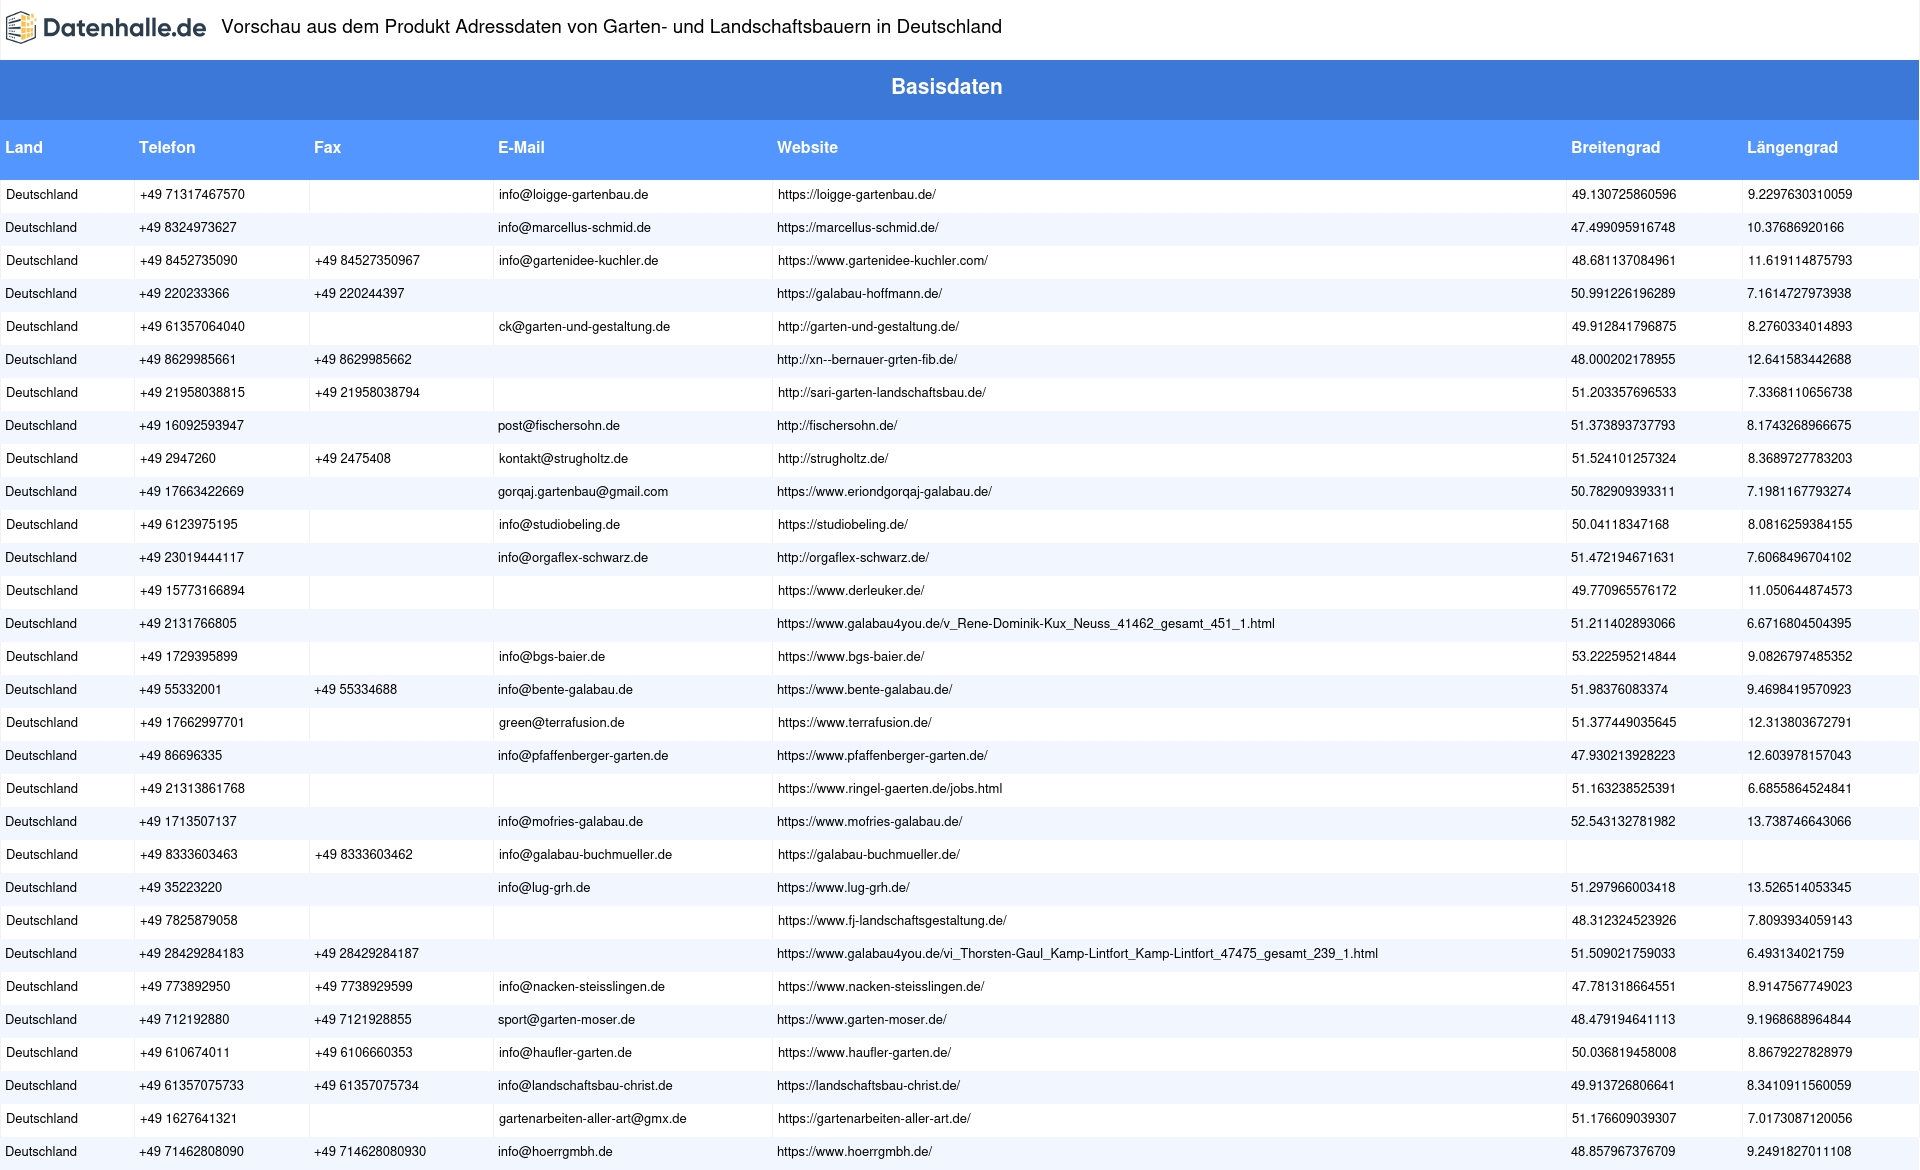Click fax number +49 55334688
This screenshot has width=1920, height=1170.
coord(355,690)
